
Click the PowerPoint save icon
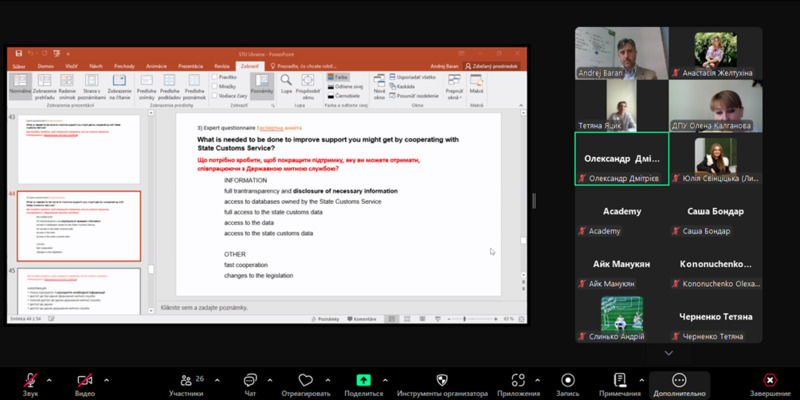19,53
